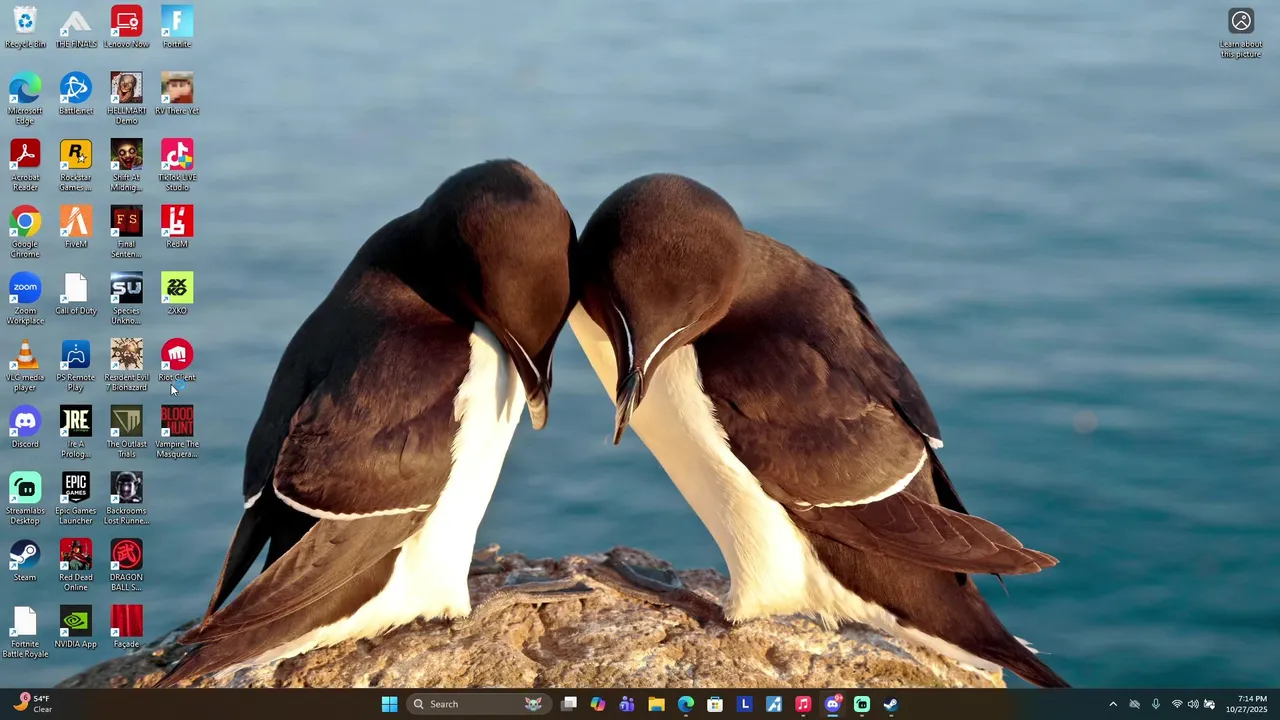Select TikTok LIVE Studio desktop icon

(177, 165)
